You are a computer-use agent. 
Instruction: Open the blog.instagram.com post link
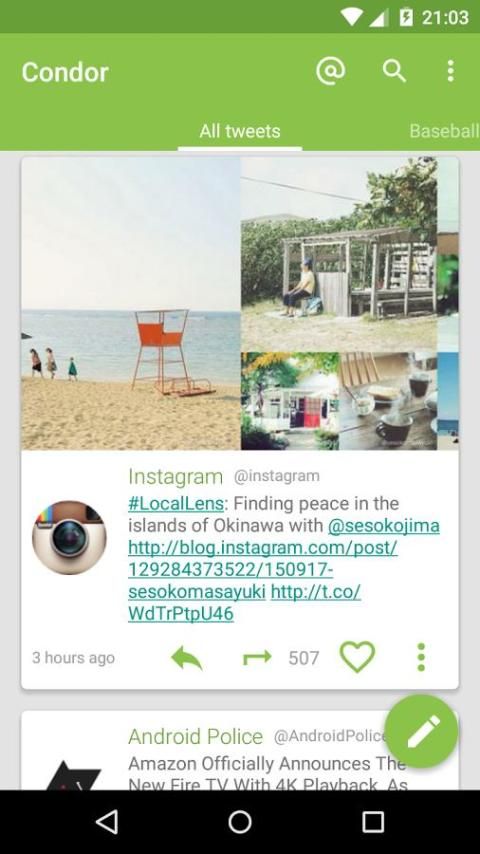point(263,569)
